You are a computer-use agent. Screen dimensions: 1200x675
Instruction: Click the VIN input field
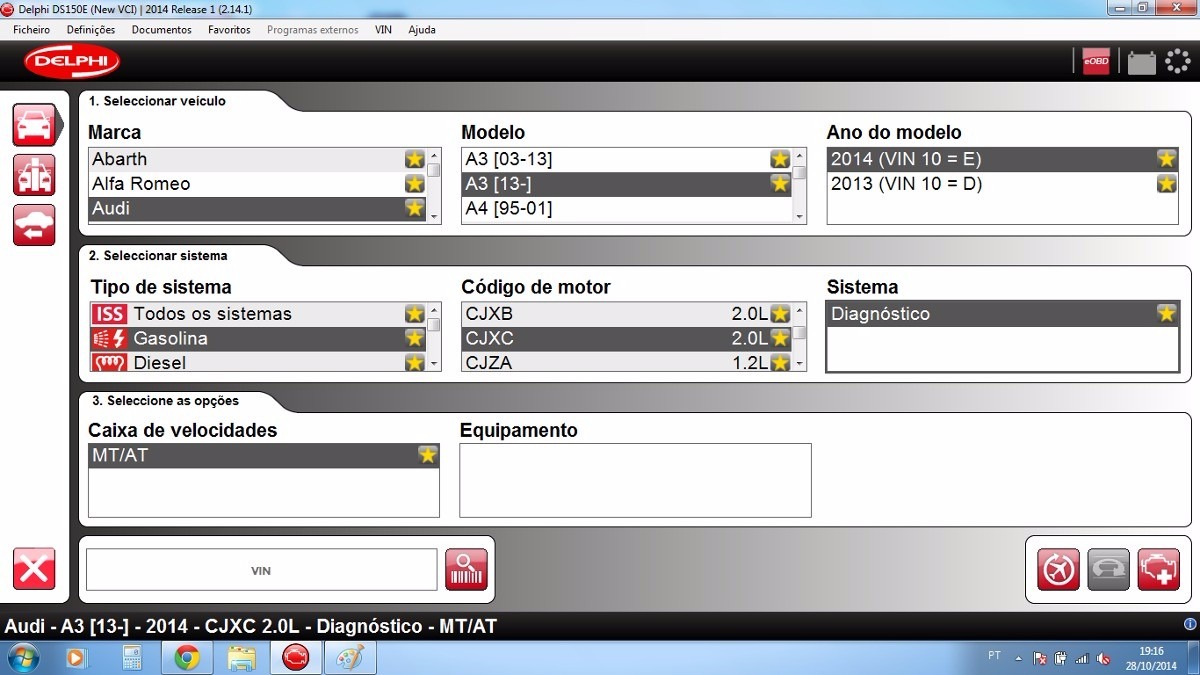pos(261,570)
